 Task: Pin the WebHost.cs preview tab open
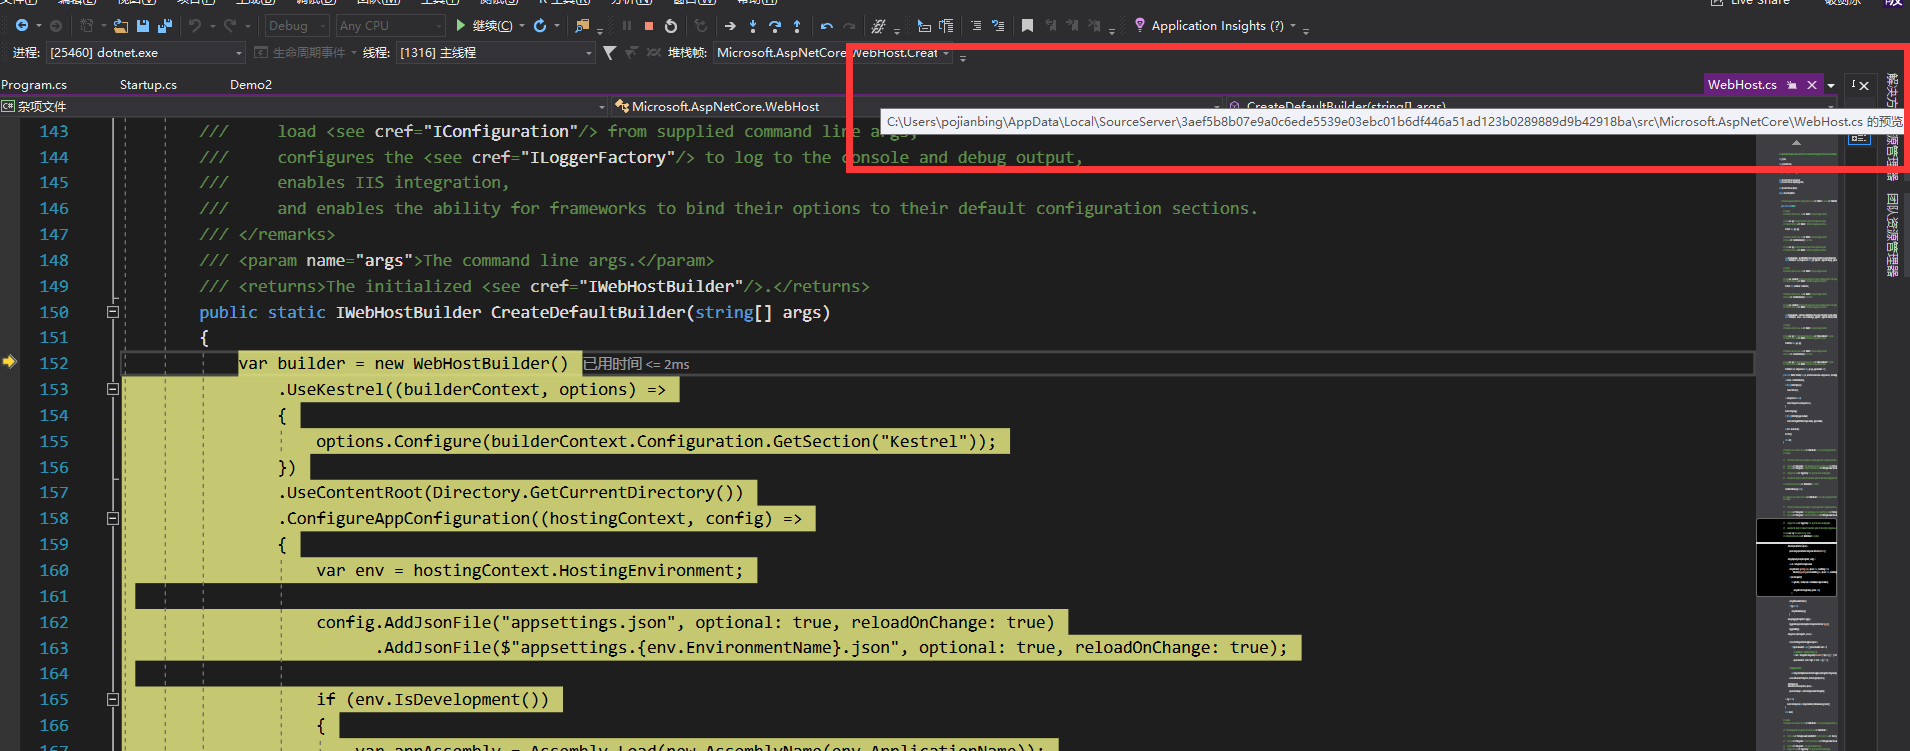click(1792, 85)
